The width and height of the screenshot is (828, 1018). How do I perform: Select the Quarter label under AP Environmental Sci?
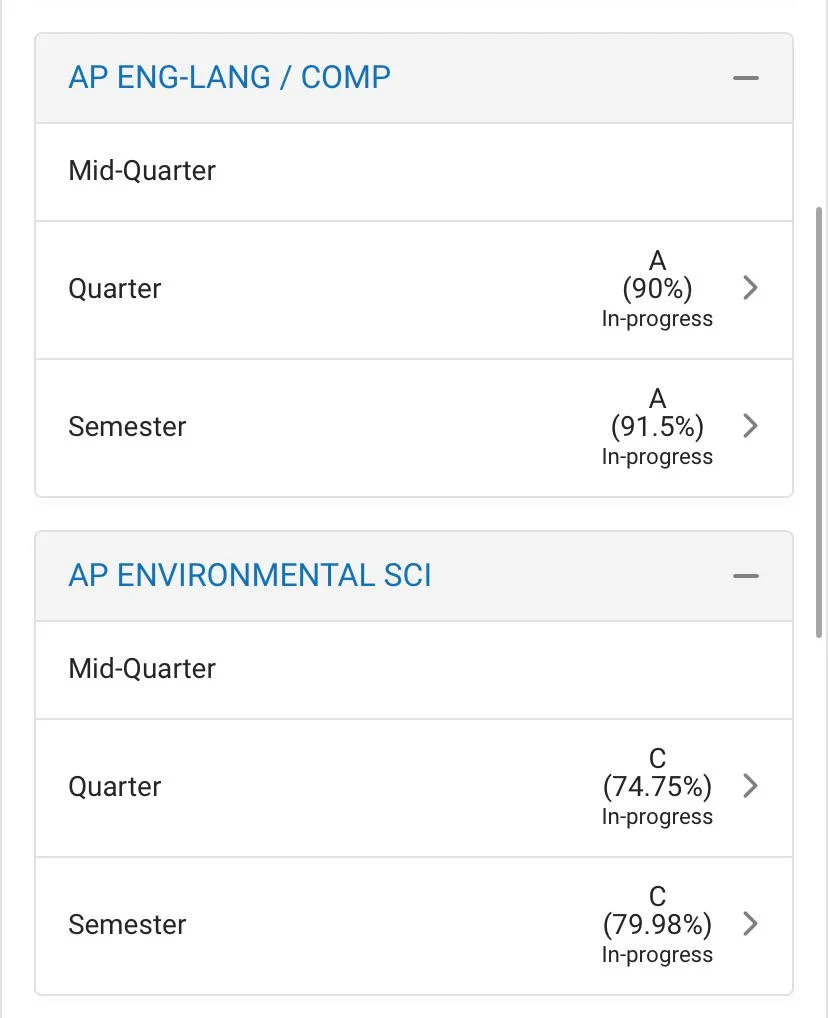tap(115, 787)
